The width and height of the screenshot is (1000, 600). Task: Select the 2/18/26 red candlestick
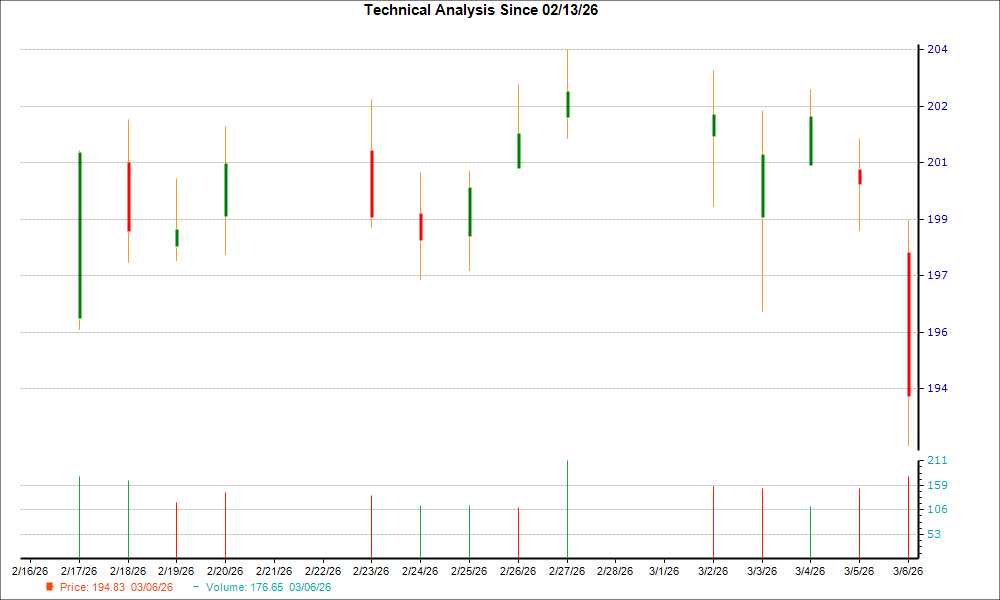coord(129,197)
